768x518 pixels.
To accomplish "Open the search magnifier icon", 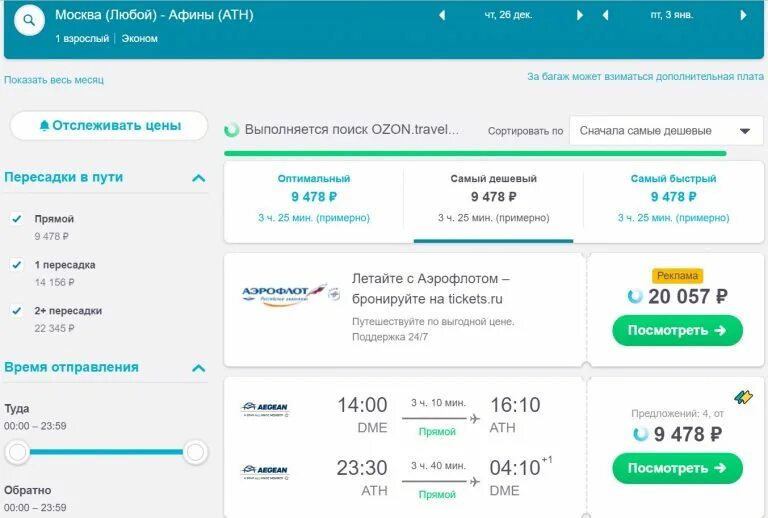I will point(29,20).
